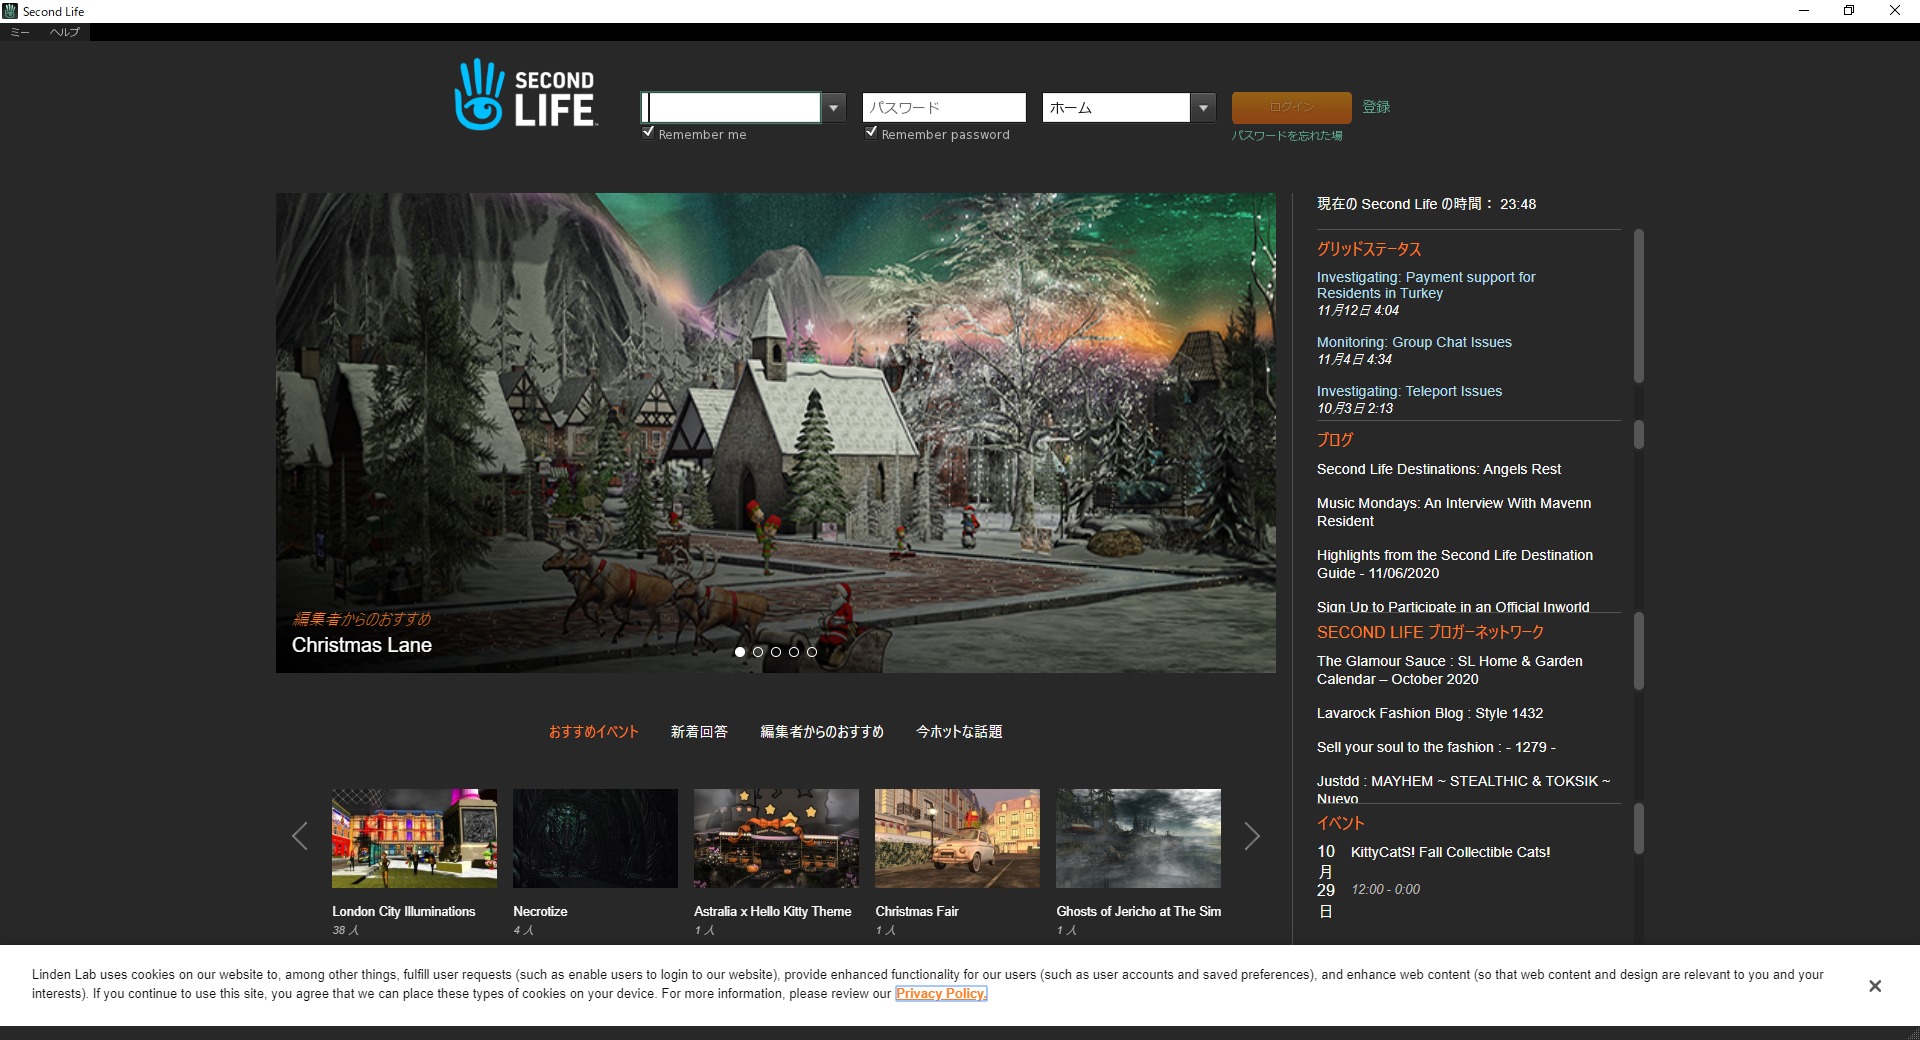Open Ghosts of Jericho at The Sim thumbnail
The width and height of the screenshot is (1920, 1040).
coord(1138,838)
